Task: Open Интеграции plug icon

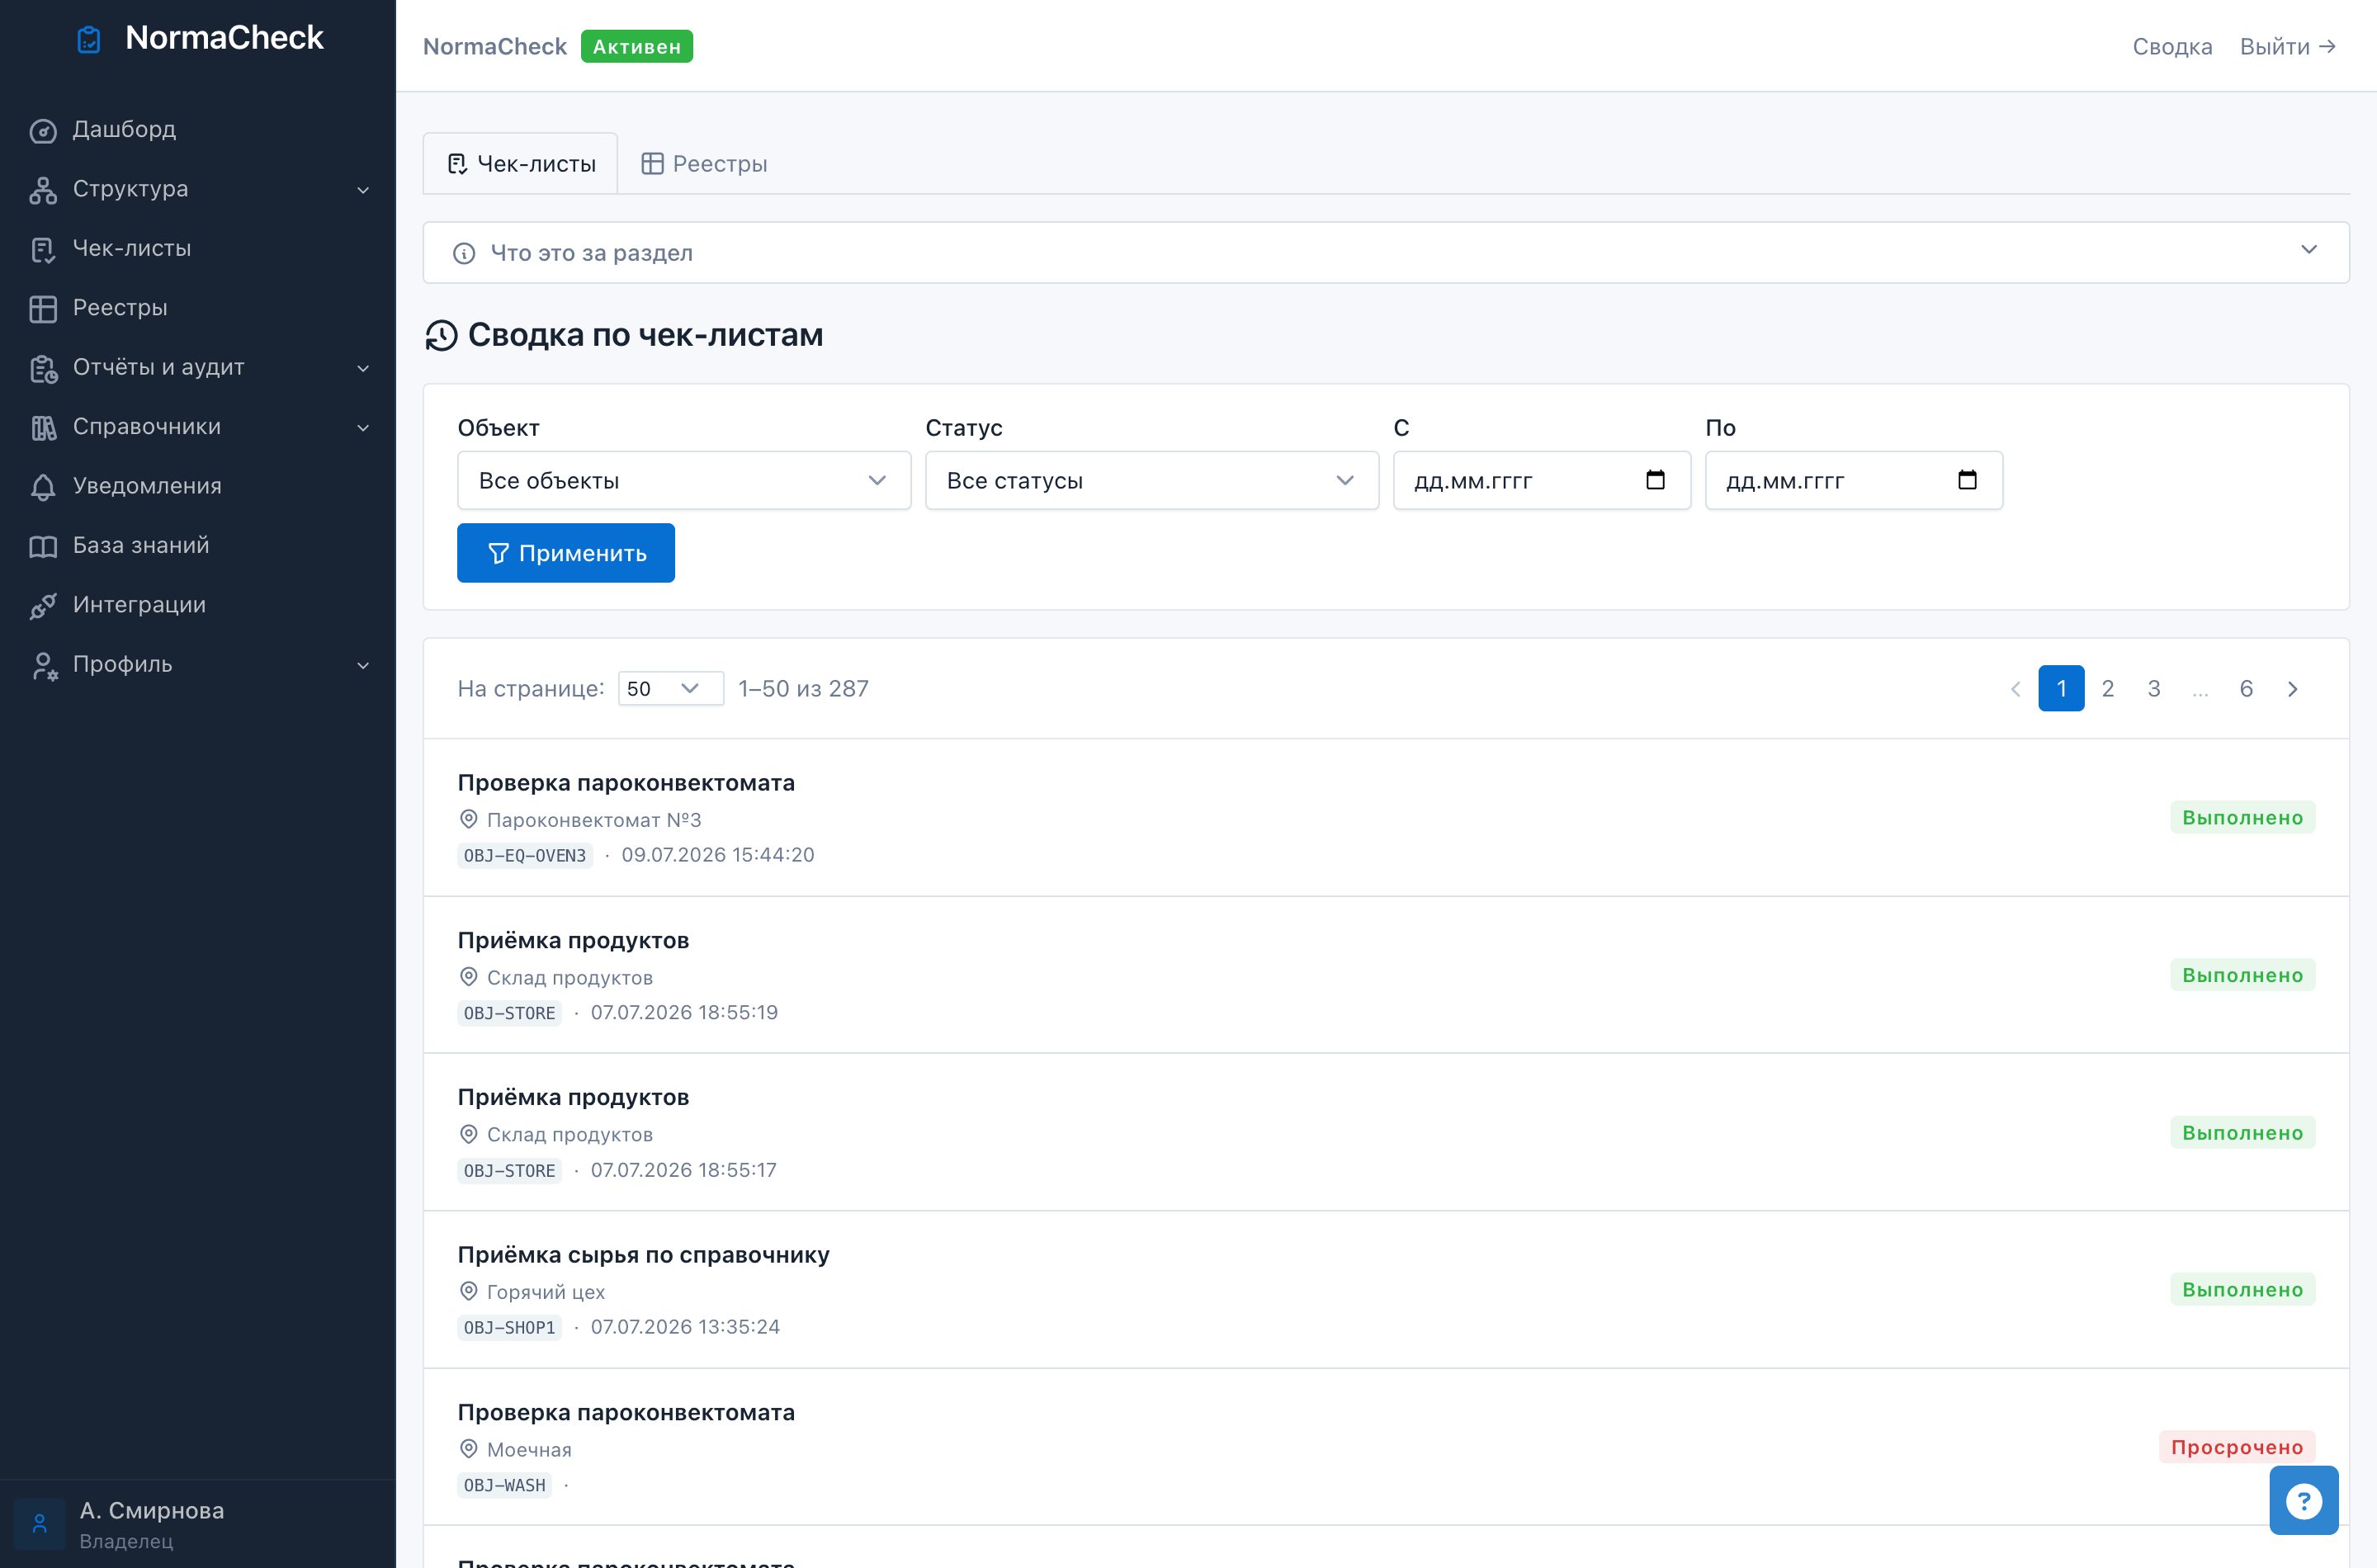Action: (x=43, y=606)
